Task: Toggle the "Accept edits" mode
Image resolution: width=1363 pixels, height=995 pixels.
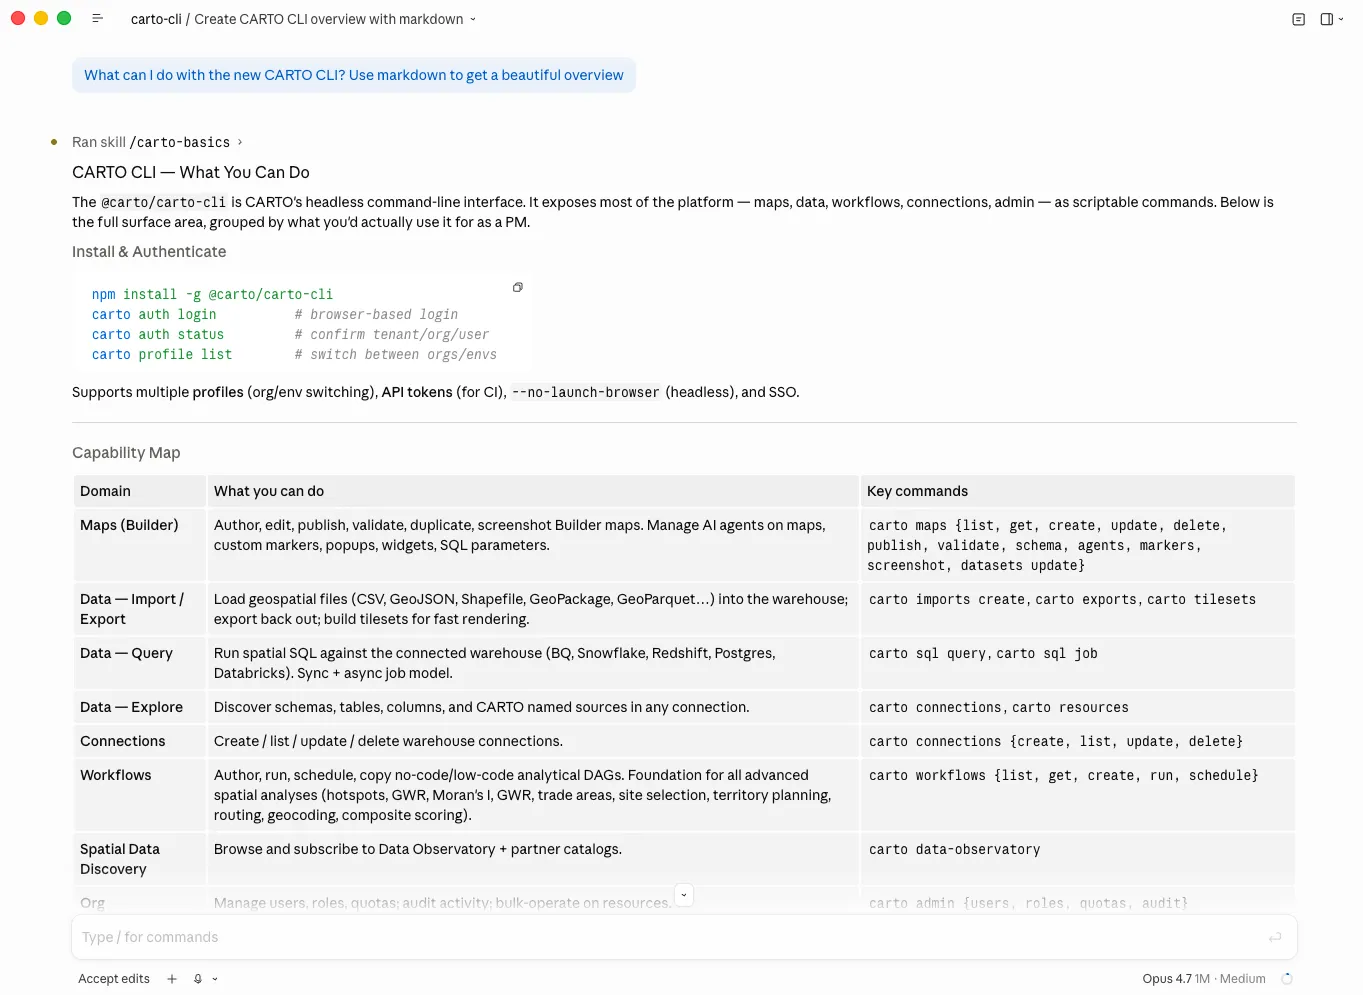Action: [x=114, y=979]
